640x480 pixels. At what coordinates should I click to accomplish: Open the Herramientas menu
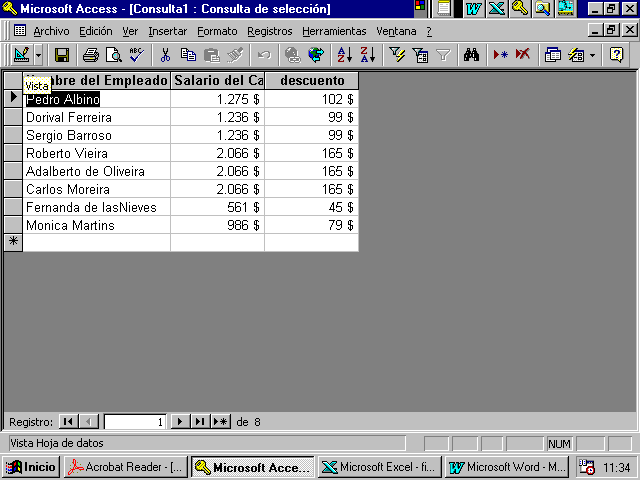(x=334, y=31)
